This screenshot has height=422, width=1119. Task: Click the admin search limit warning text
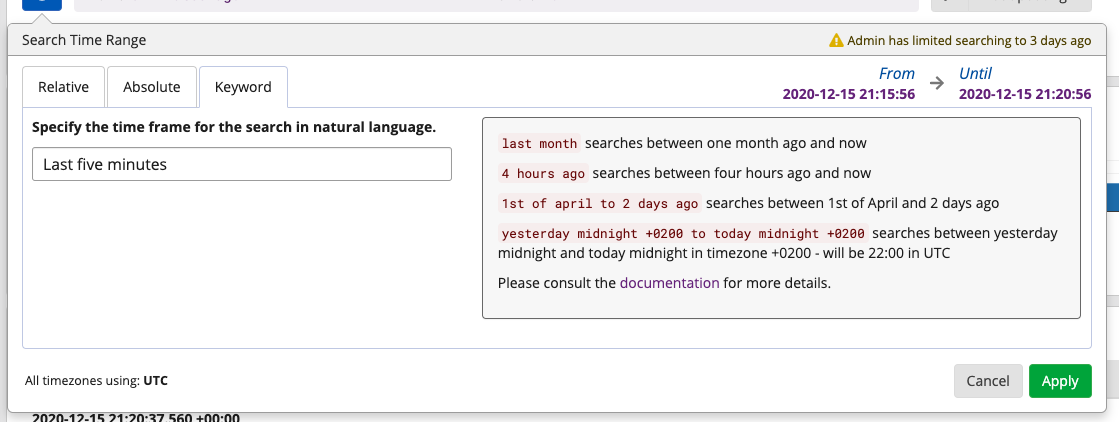point(969,41)
